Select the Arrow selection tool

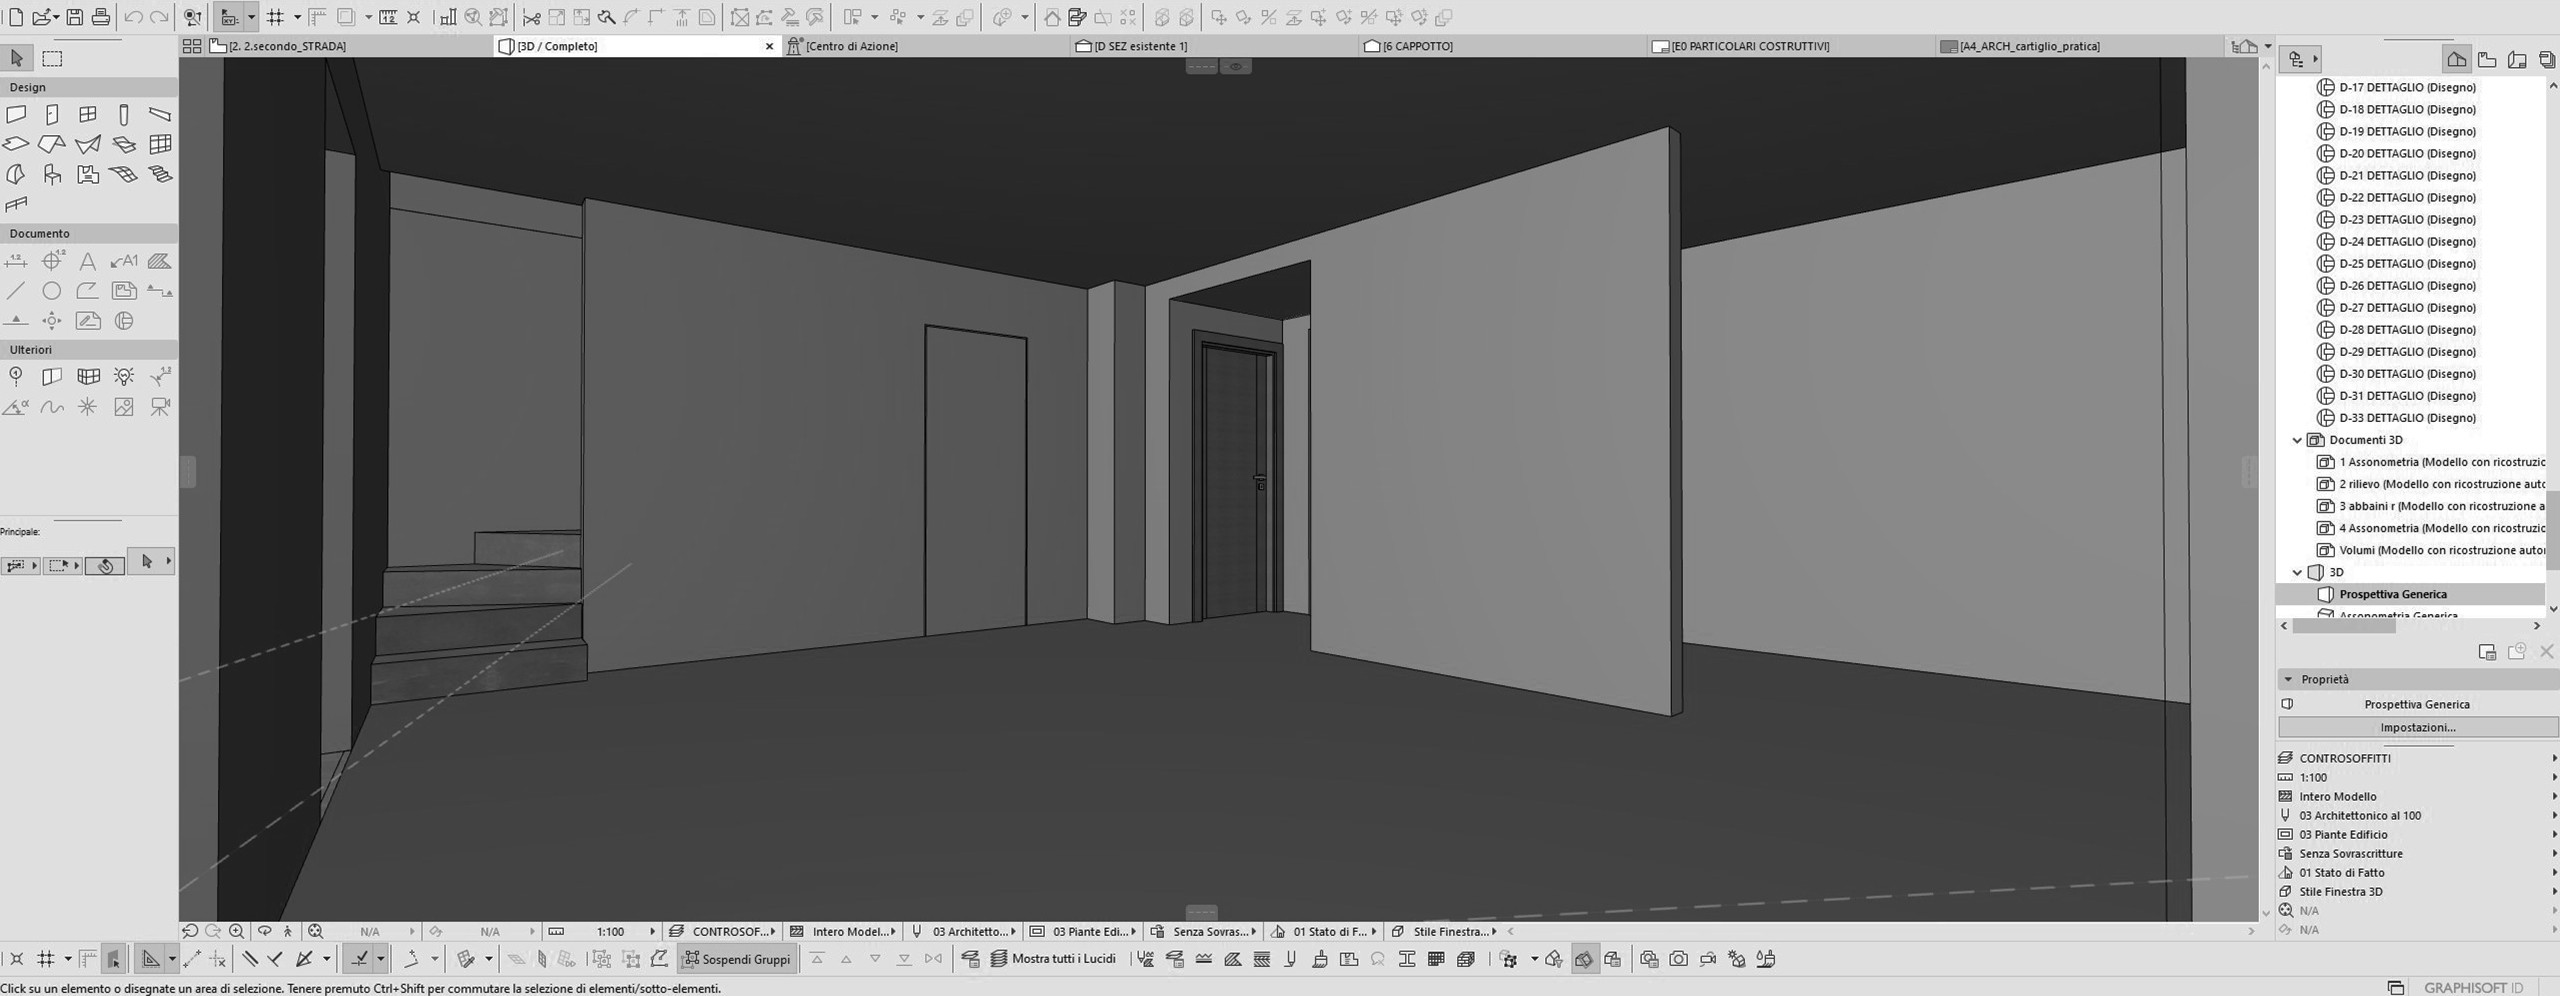(17, 59)
